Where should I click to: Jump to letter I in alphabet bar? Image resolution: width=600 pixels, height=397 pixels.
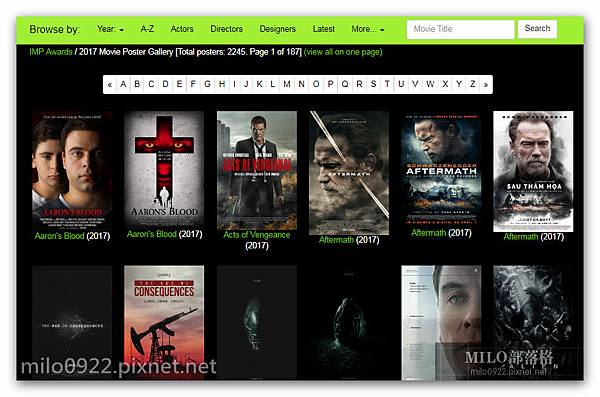click(234, 84)
